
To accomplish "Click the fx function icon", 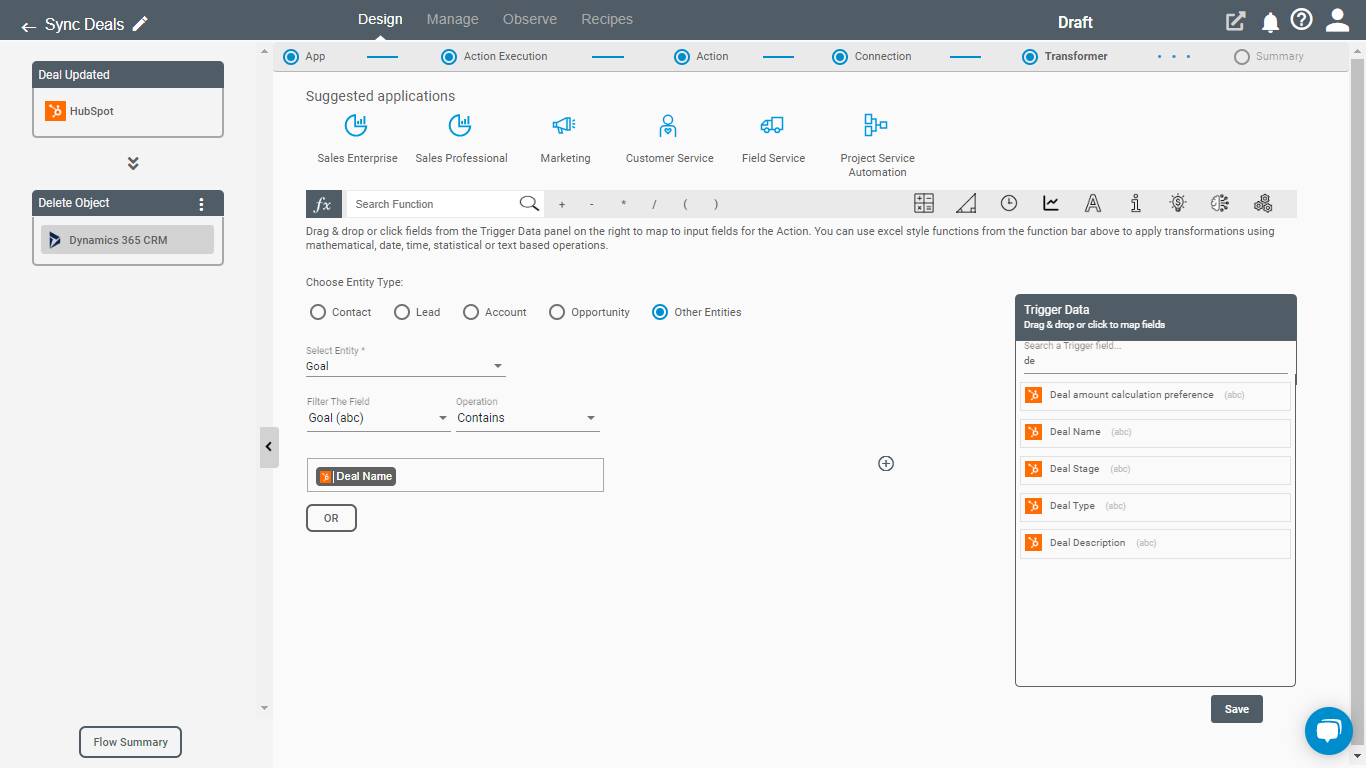I will [324, 204].
